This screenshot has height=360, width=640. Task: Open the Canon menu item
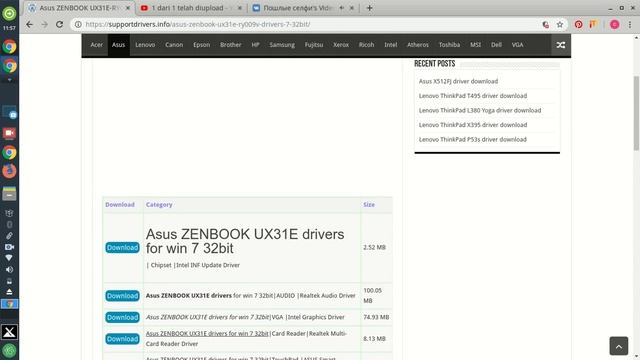click(174, 45)
